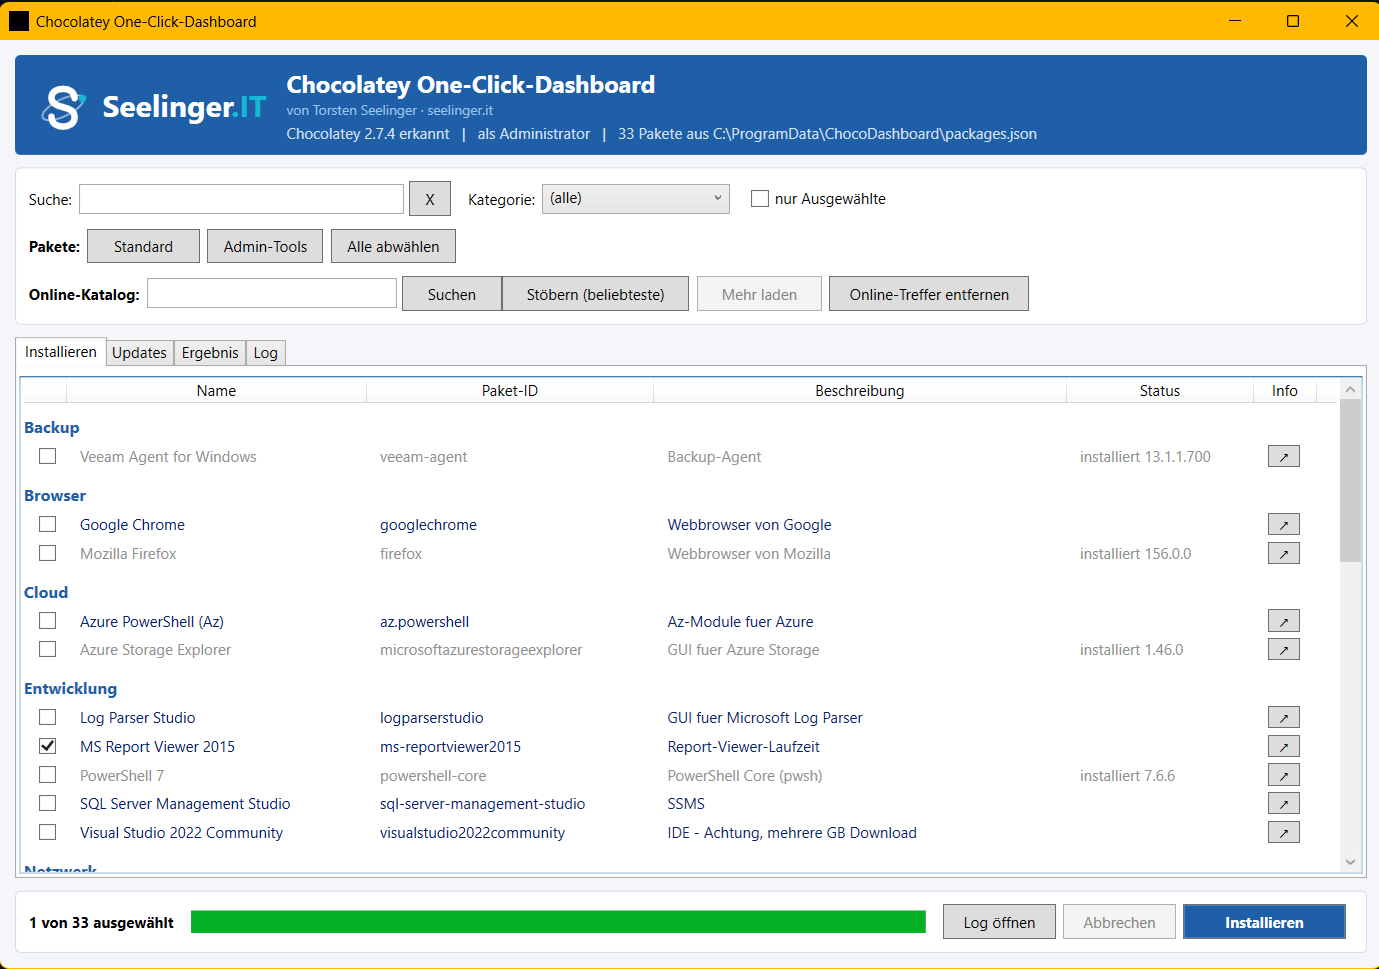Click the list scroll-down arrow
Viewport: 1379px width, 969px height.
coord(1350,862)
